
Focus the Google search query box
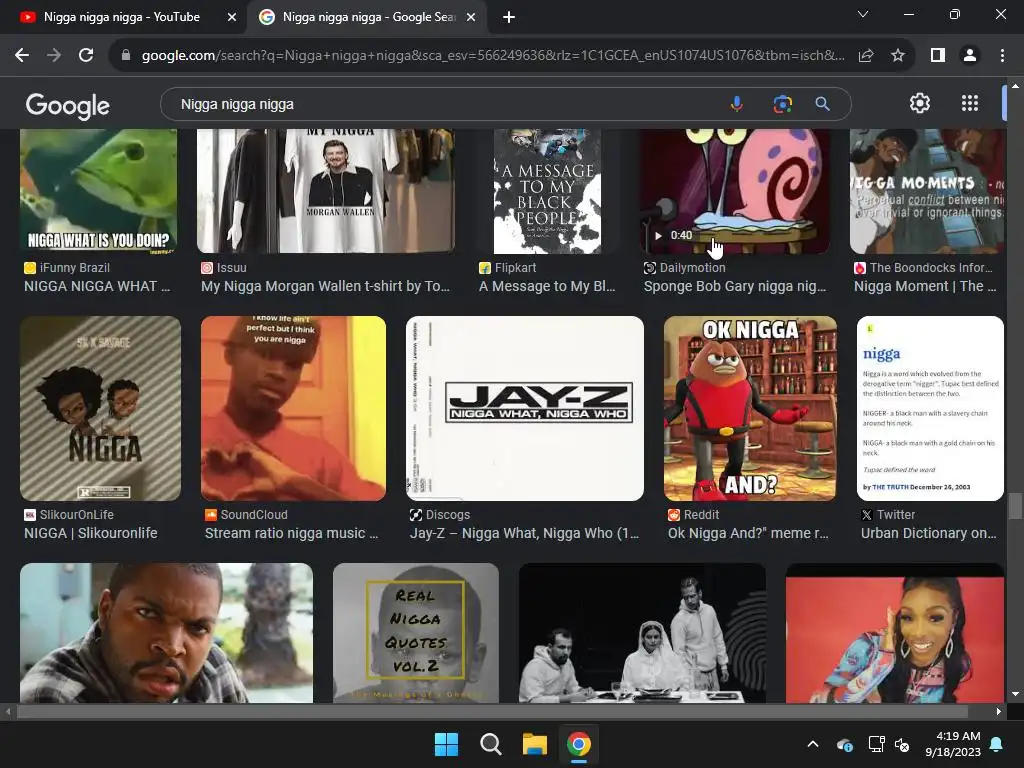[x=444, y=104]
